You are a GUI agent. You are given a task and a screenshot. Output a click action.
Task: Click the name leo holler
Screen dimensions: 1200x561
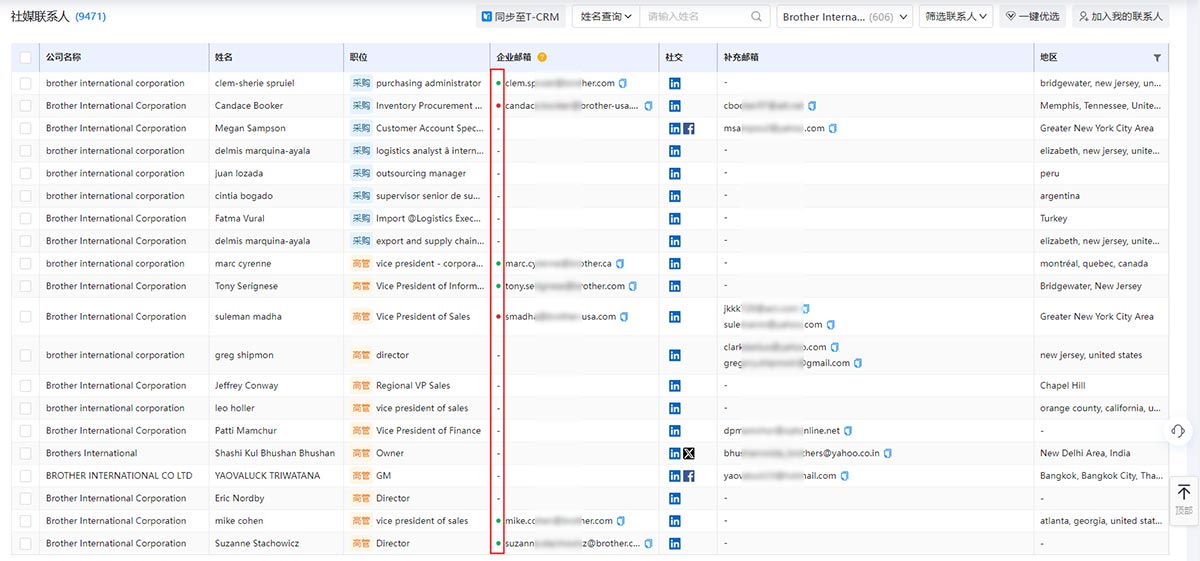click(x=235, y=408)
